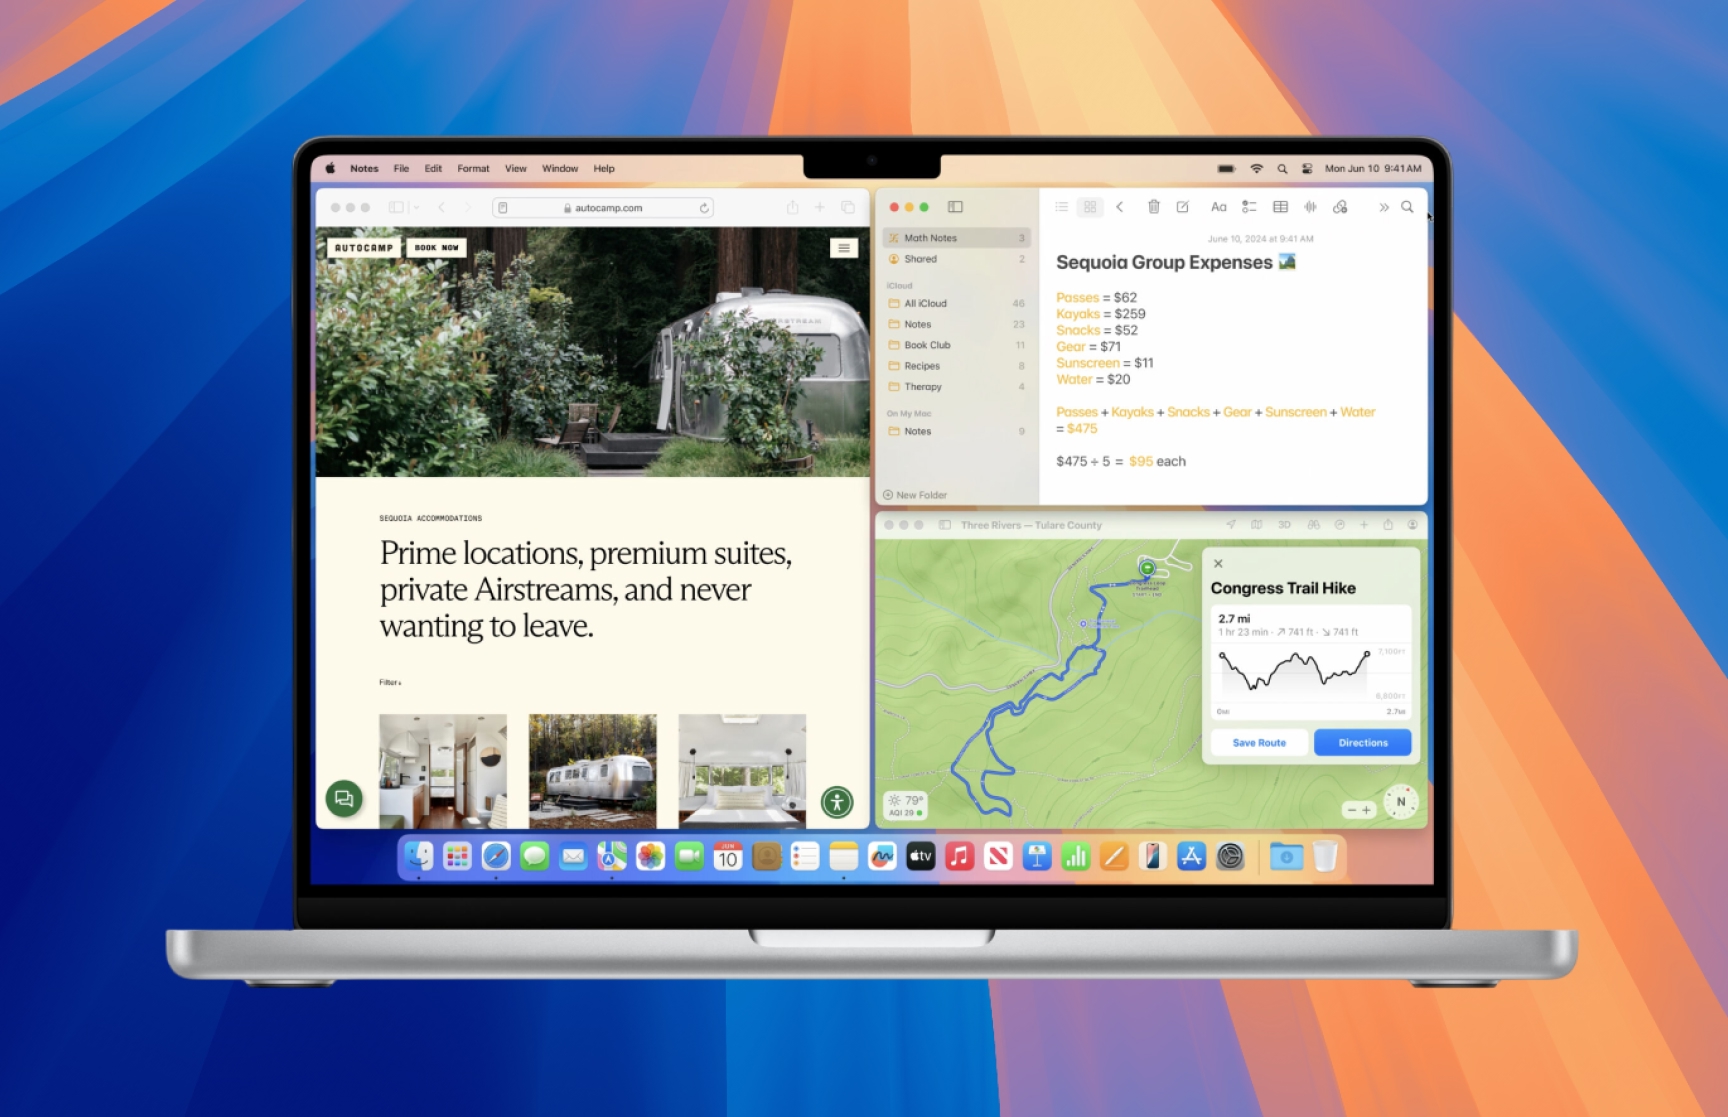Image resolution: width=1728 pixels, height=1117 pixels.
Task: Open the Maps account profile icon
Action: pyautogui.click(x=1412, y=524)
